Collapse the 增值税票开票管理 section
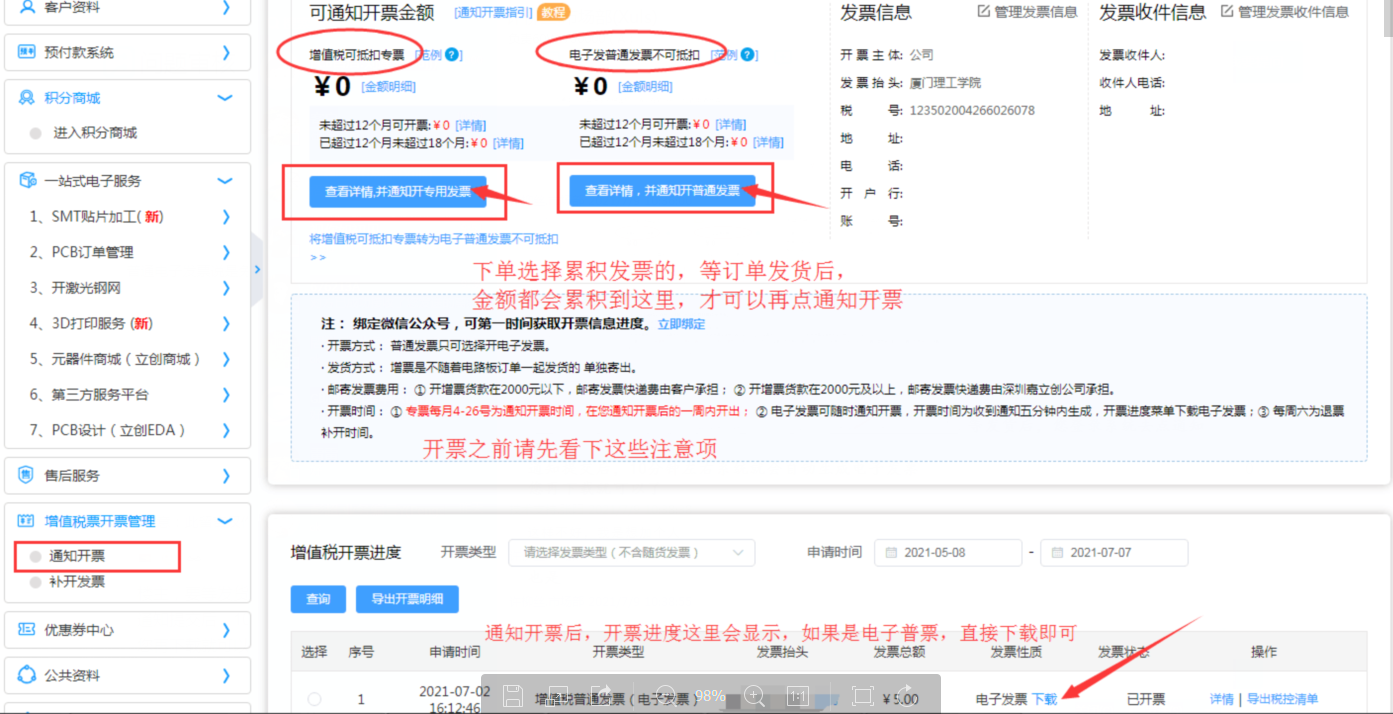The height and width of the screenshot is (714, 1393). (x=225, y=521)
